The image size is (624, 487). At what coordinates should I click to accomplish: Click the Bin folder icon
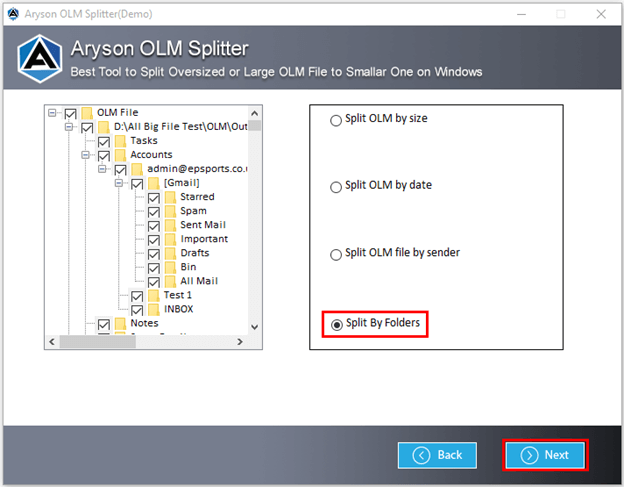coord(170,267)
